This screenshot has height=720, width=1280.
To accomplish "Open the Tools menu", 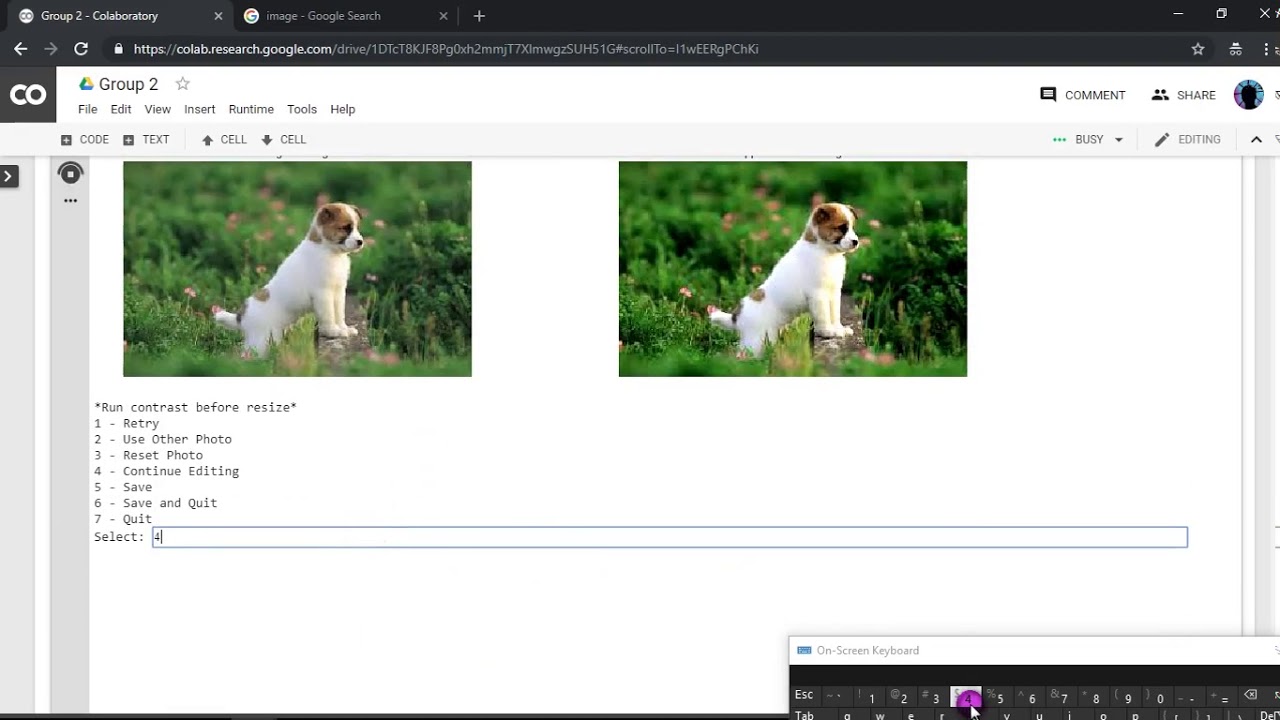I will tap(302, 109).
